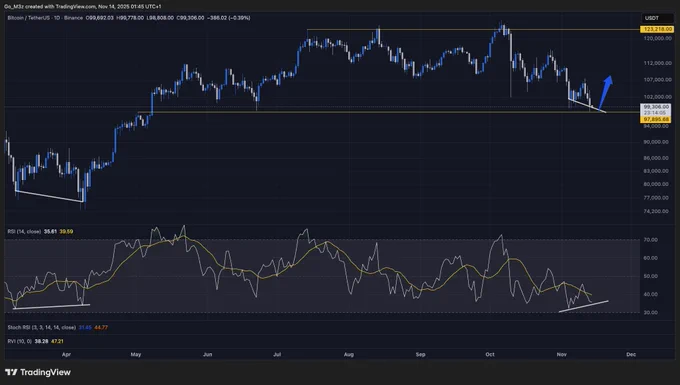Click the Jun label on time axis
The image size is (680, 385).
point(208,355)
